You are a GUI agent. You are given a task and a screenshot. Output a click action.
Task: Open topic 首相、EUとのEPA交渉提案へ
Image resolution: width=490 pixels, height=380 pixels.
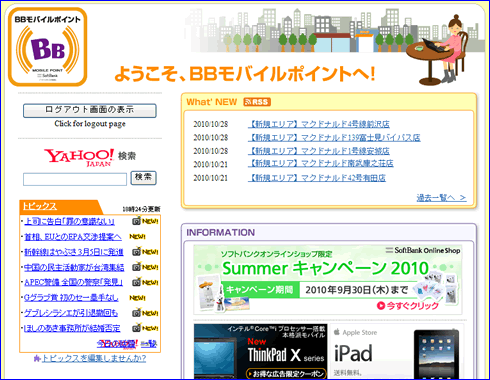tap(73, 237)
